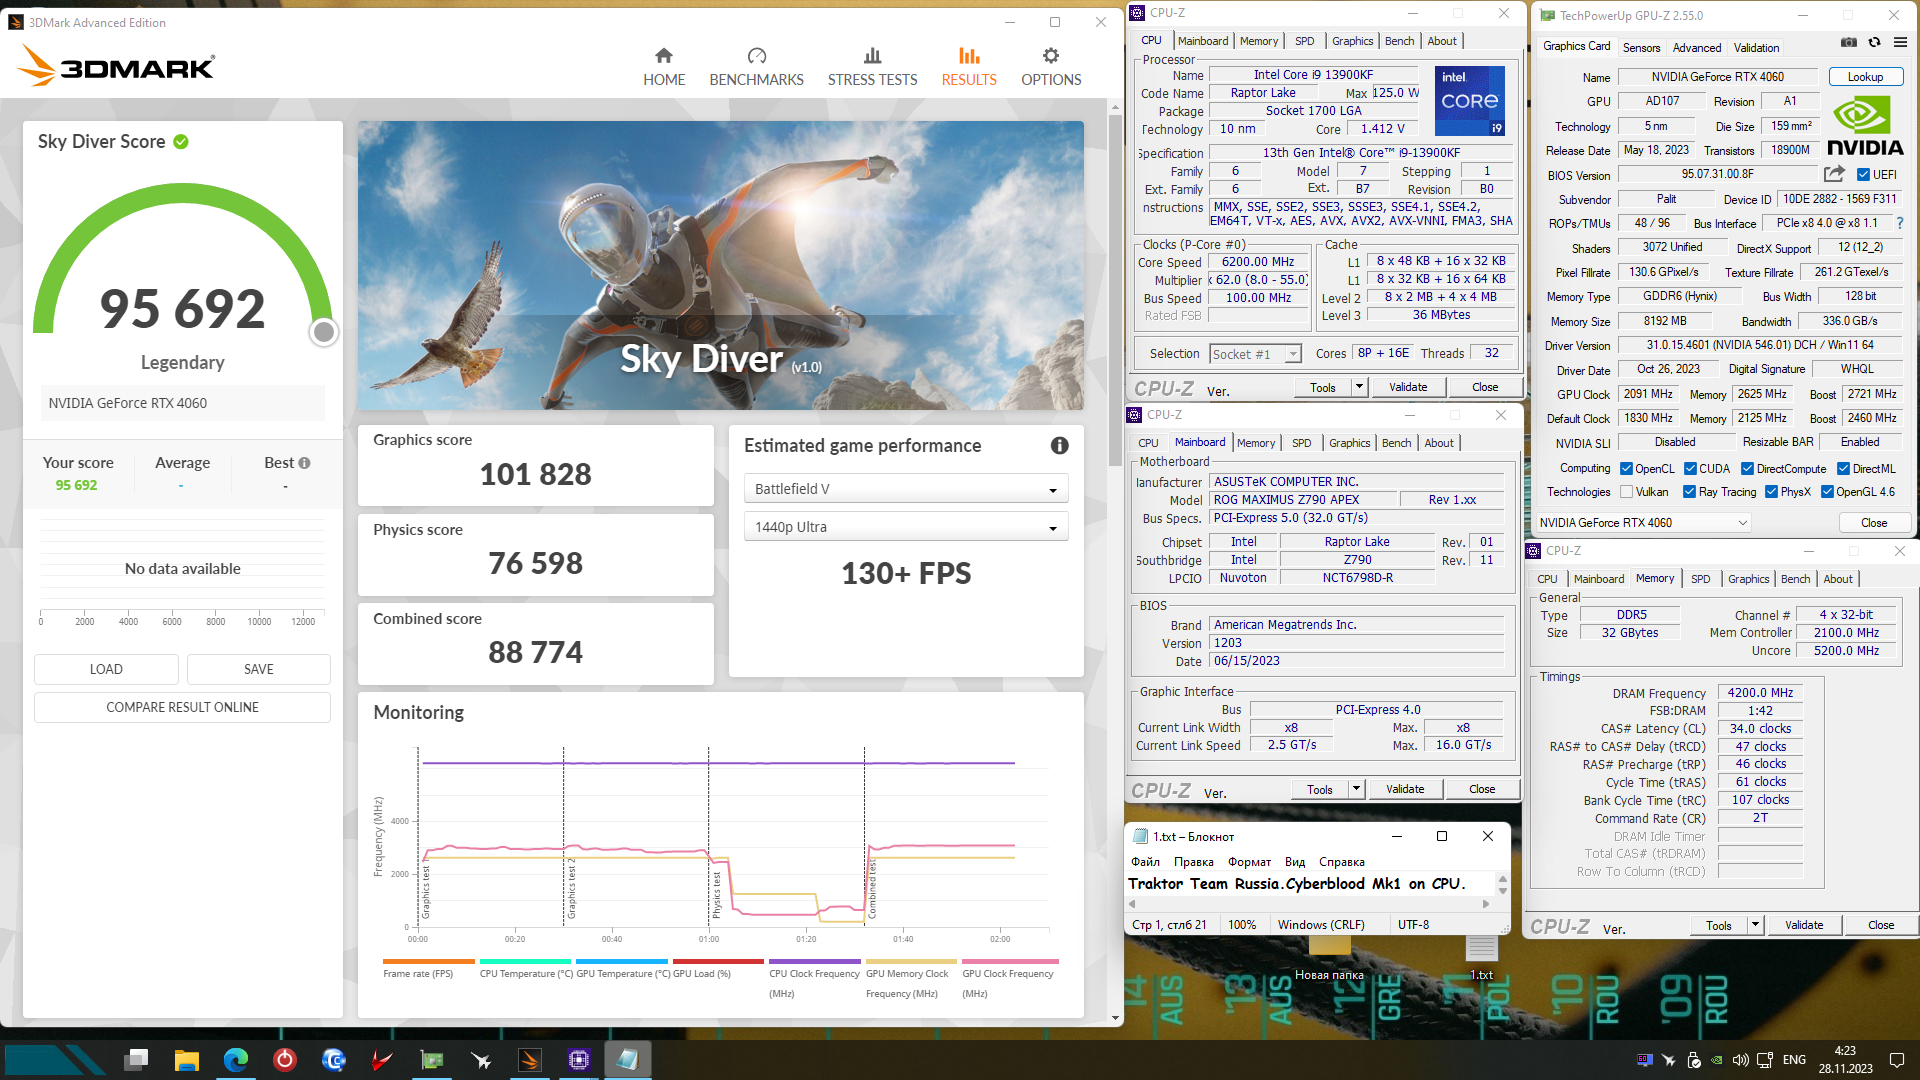Open the Socket #1 selection dropdown in CPU-Z
This screenshot has width=1920, height=1080.
click(1255, 354)
